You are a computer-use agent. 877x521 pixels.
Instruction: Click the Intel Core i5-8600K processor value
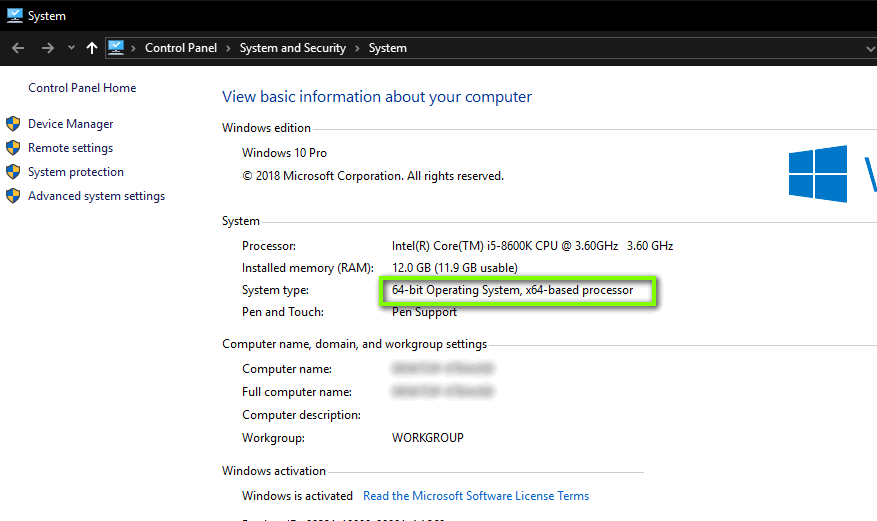(532, 246)
